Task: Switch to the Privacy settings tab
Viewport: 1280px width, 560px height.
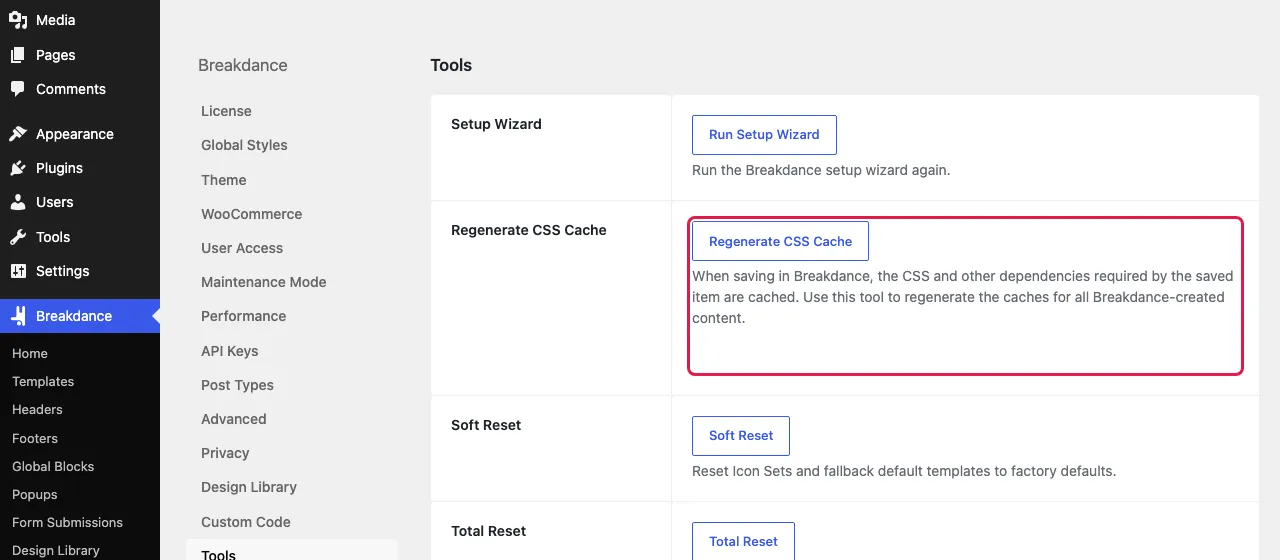Action: pyautogui.click(x=225, y=453)
